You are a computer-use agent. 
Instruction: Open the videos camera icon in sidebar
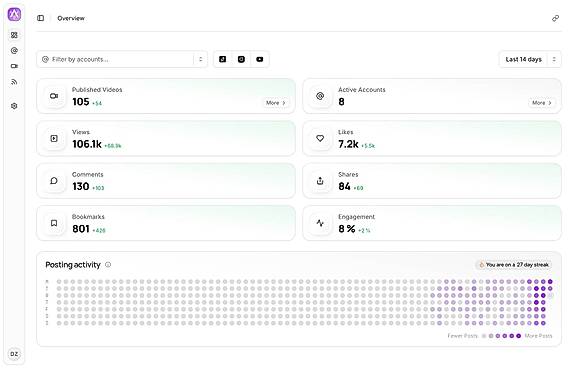(x=14, y=66)
